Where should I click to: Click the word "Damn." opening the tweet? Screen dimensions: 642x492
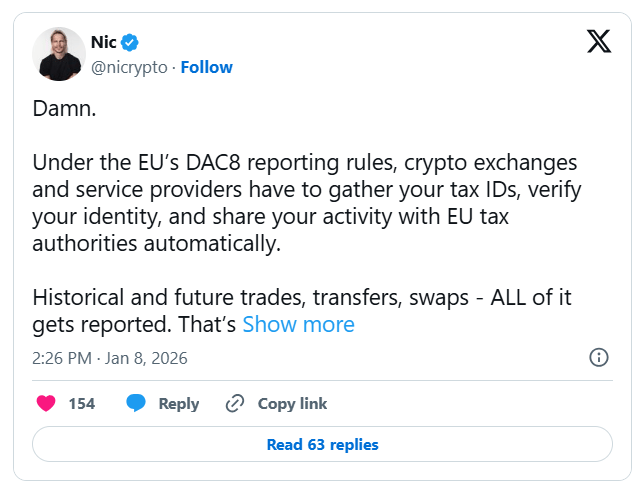coord(65,108)
